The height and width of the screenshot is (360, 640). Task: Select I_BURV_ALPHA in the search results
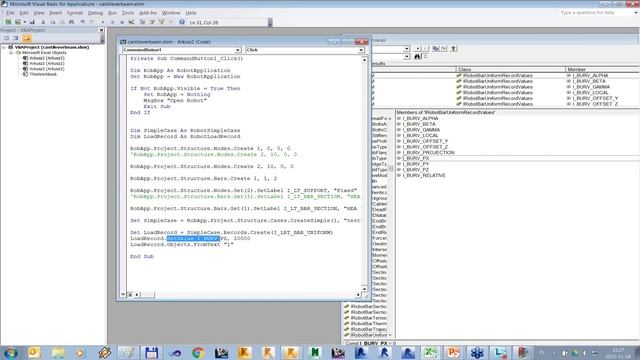pos(590,76)
